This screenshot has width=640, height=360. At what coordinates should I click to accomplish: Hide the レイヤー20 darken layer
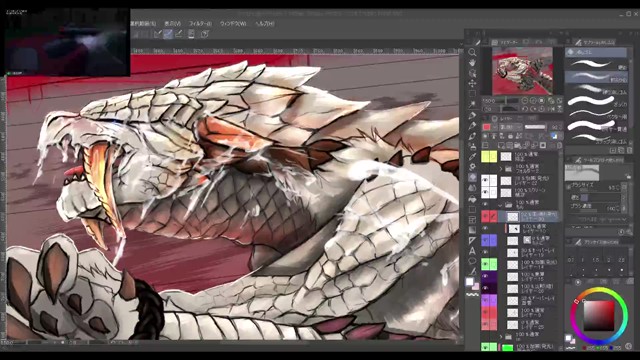[x=485, y=288]
